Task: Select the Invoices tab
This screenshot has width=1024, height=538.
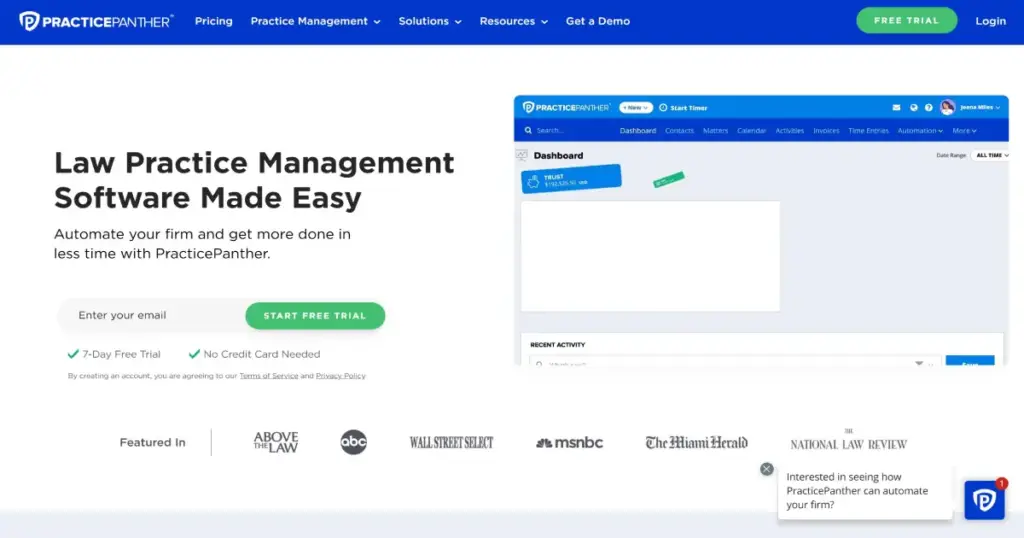Action: tap(826, 131)
